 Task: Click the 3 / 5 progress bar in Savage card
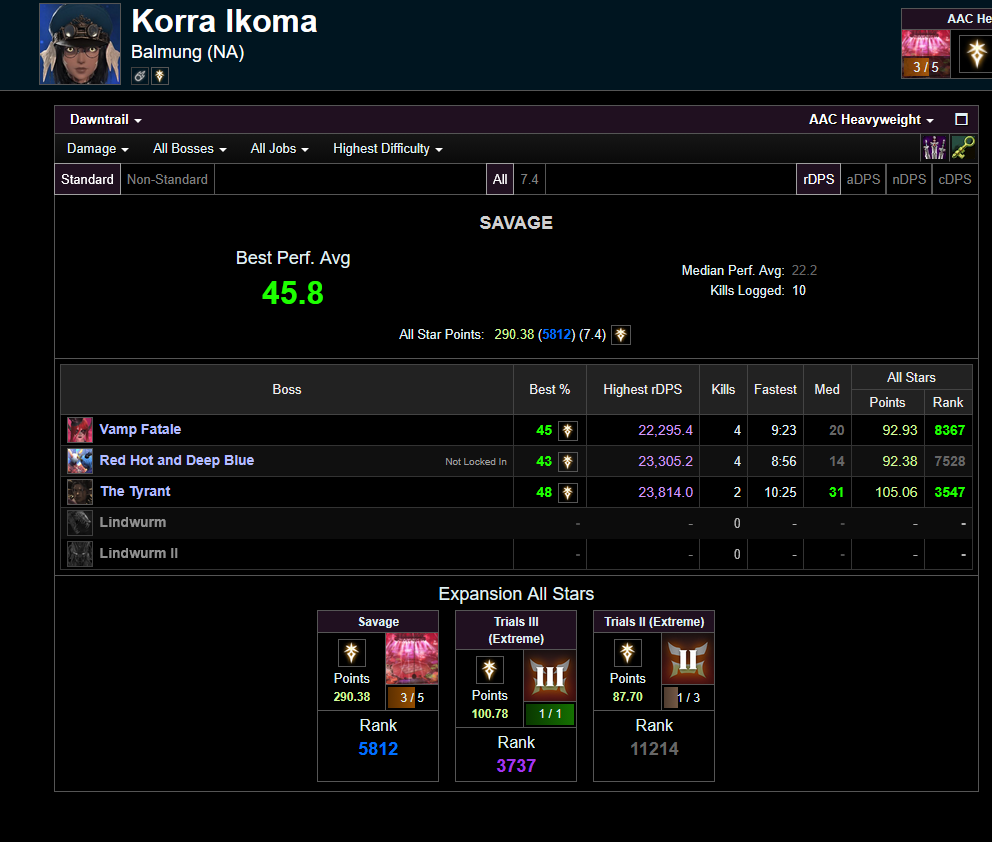click(412, 698)
